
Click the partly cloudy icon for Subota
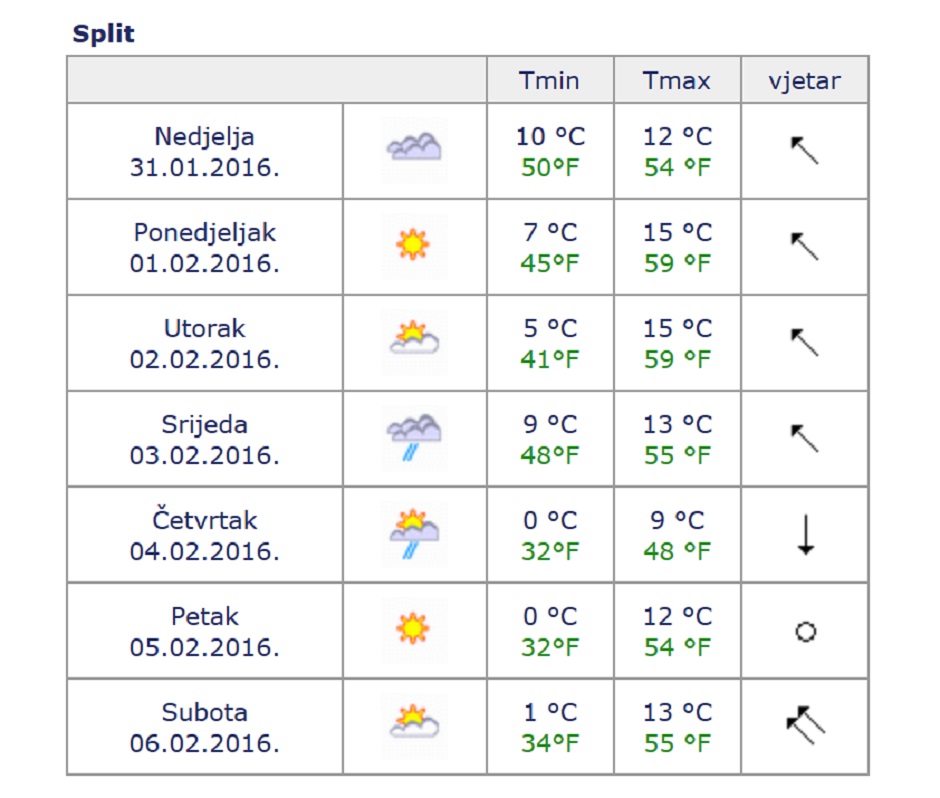(414, 724)
